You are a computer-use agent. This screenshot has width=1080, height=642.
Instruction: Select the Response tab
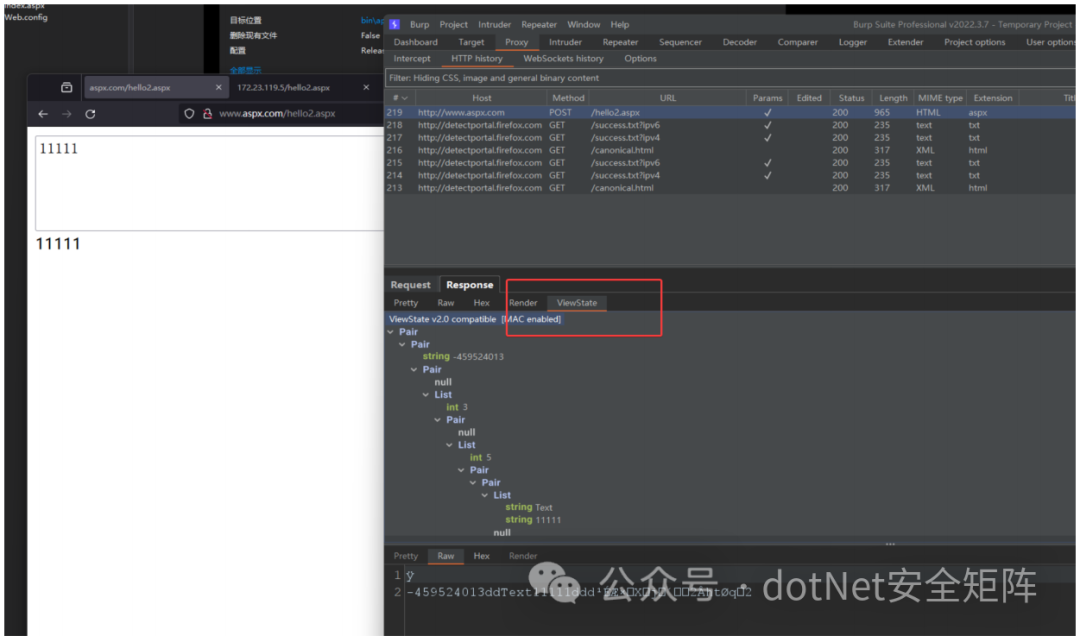469,284
